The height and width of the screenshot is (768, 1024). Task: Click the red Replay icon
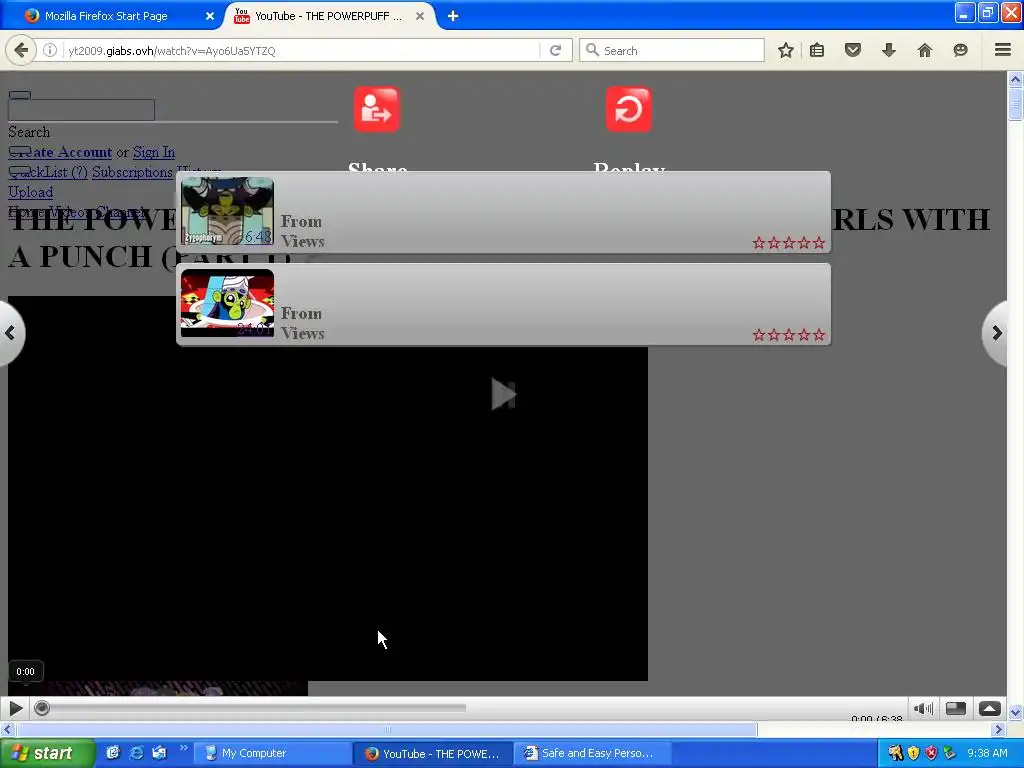[x=628, y=109]
